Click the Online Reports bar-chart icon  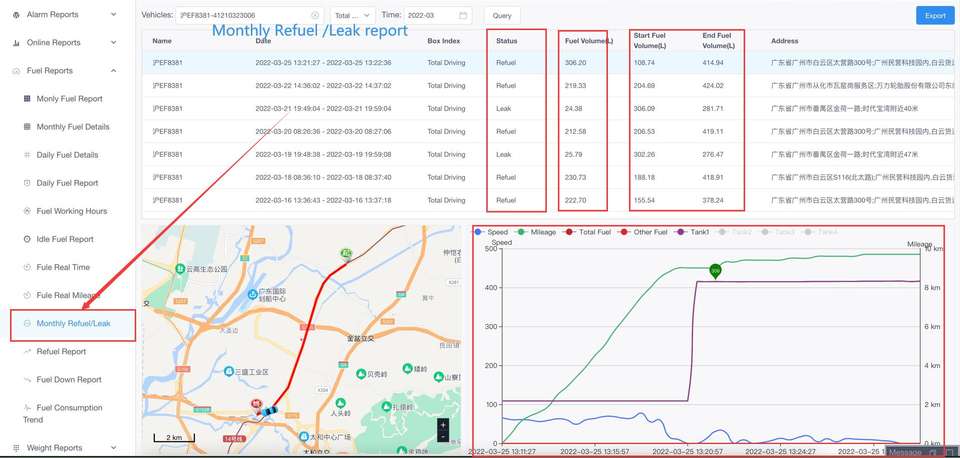[x=16, y=43]
